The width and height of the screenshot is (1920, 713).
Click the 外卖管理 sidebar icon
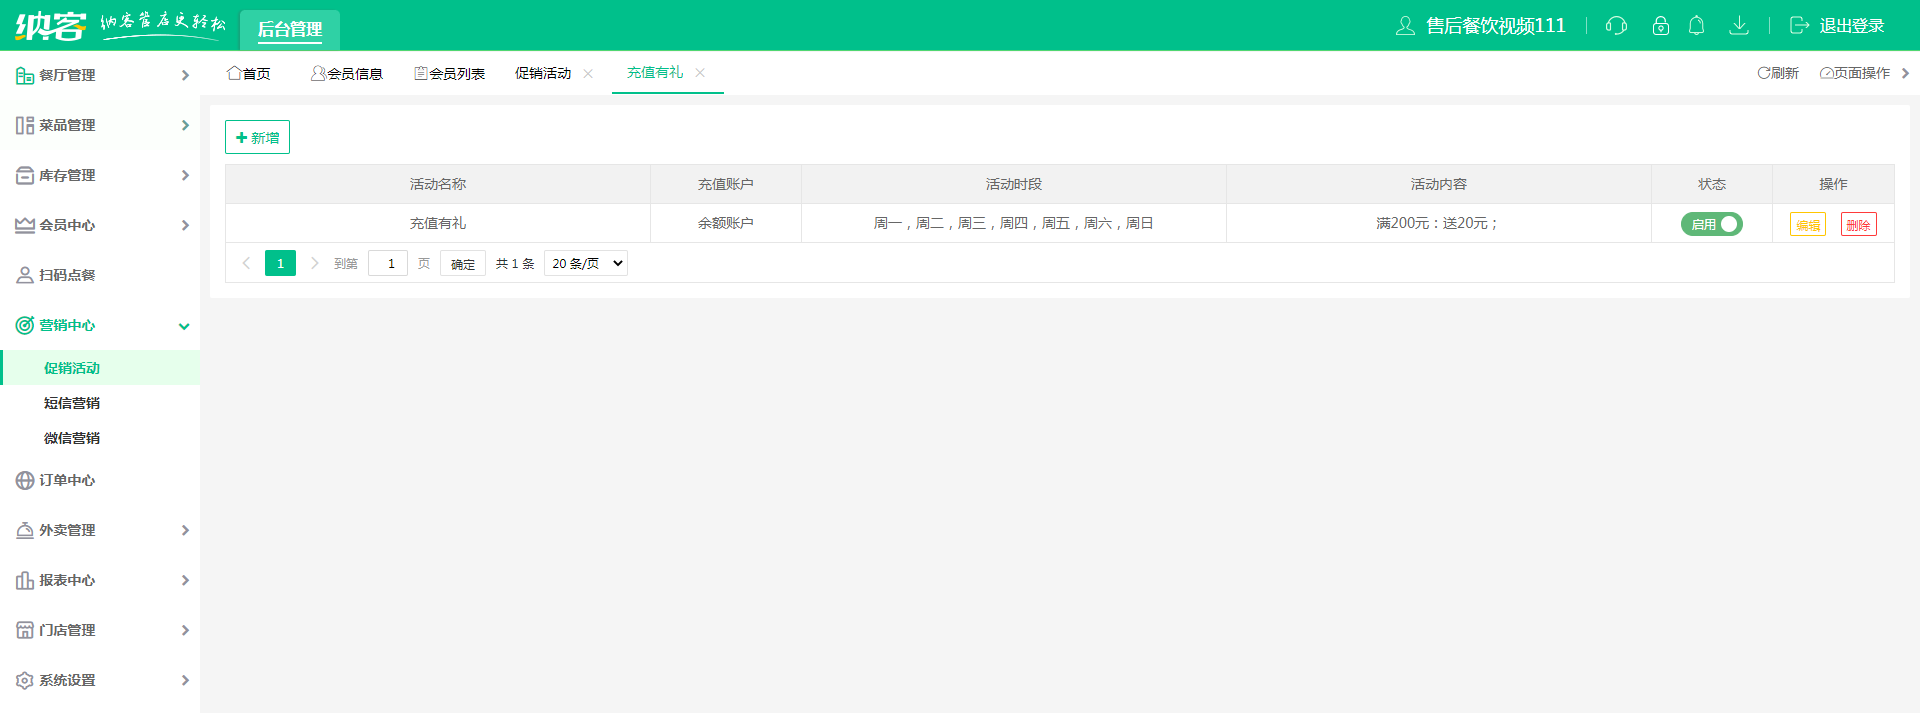click(x=25, y=530)
